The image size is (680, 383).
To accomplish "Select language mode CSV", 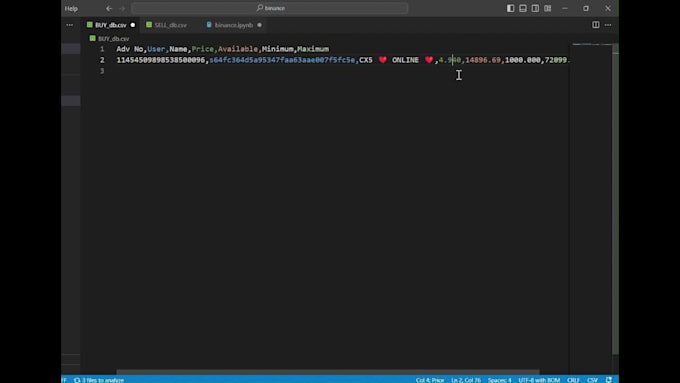I will click(592, 380).
